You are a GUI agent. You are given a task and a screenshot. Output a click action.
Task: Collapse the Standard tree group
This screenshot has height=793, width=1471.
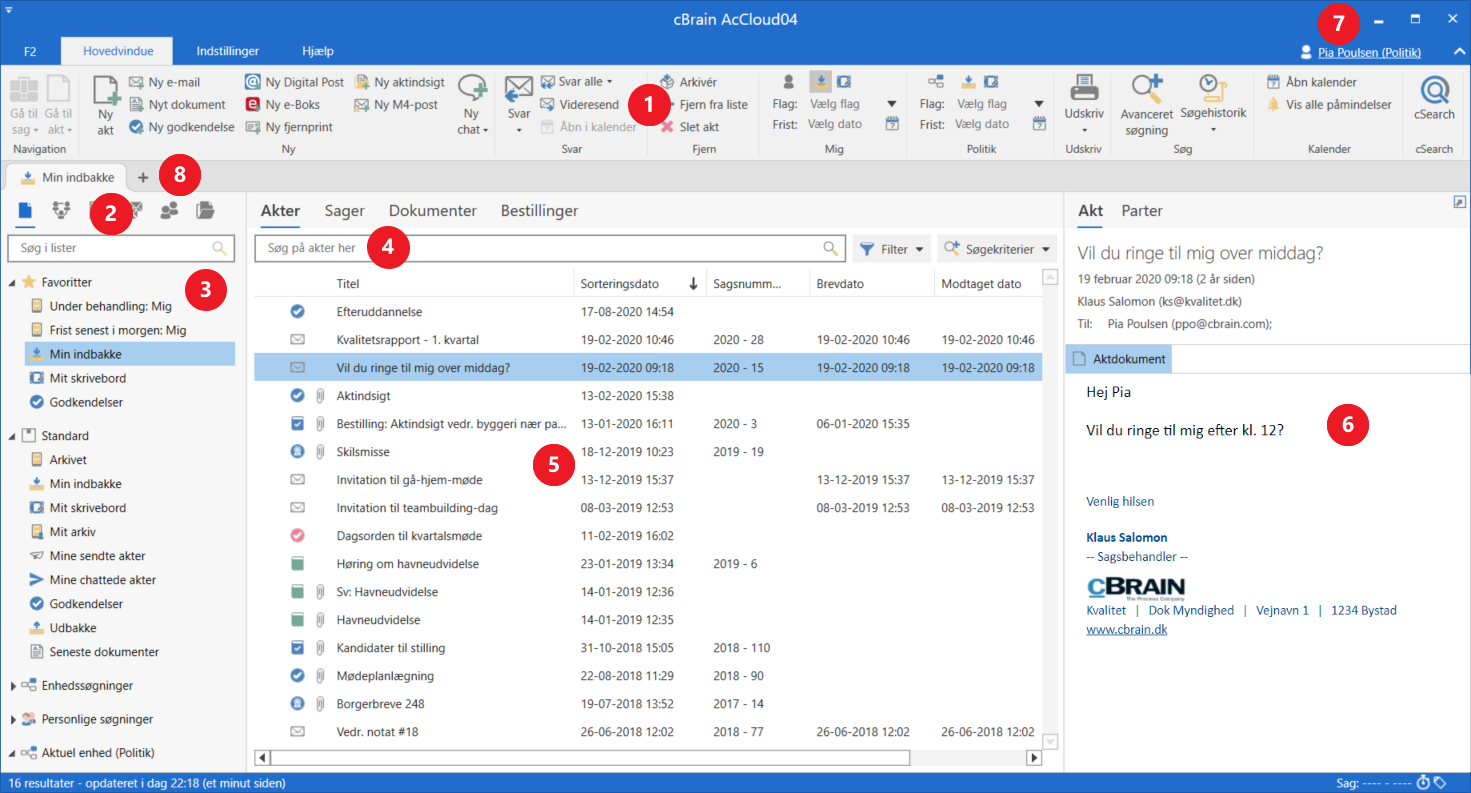(12, 436)
